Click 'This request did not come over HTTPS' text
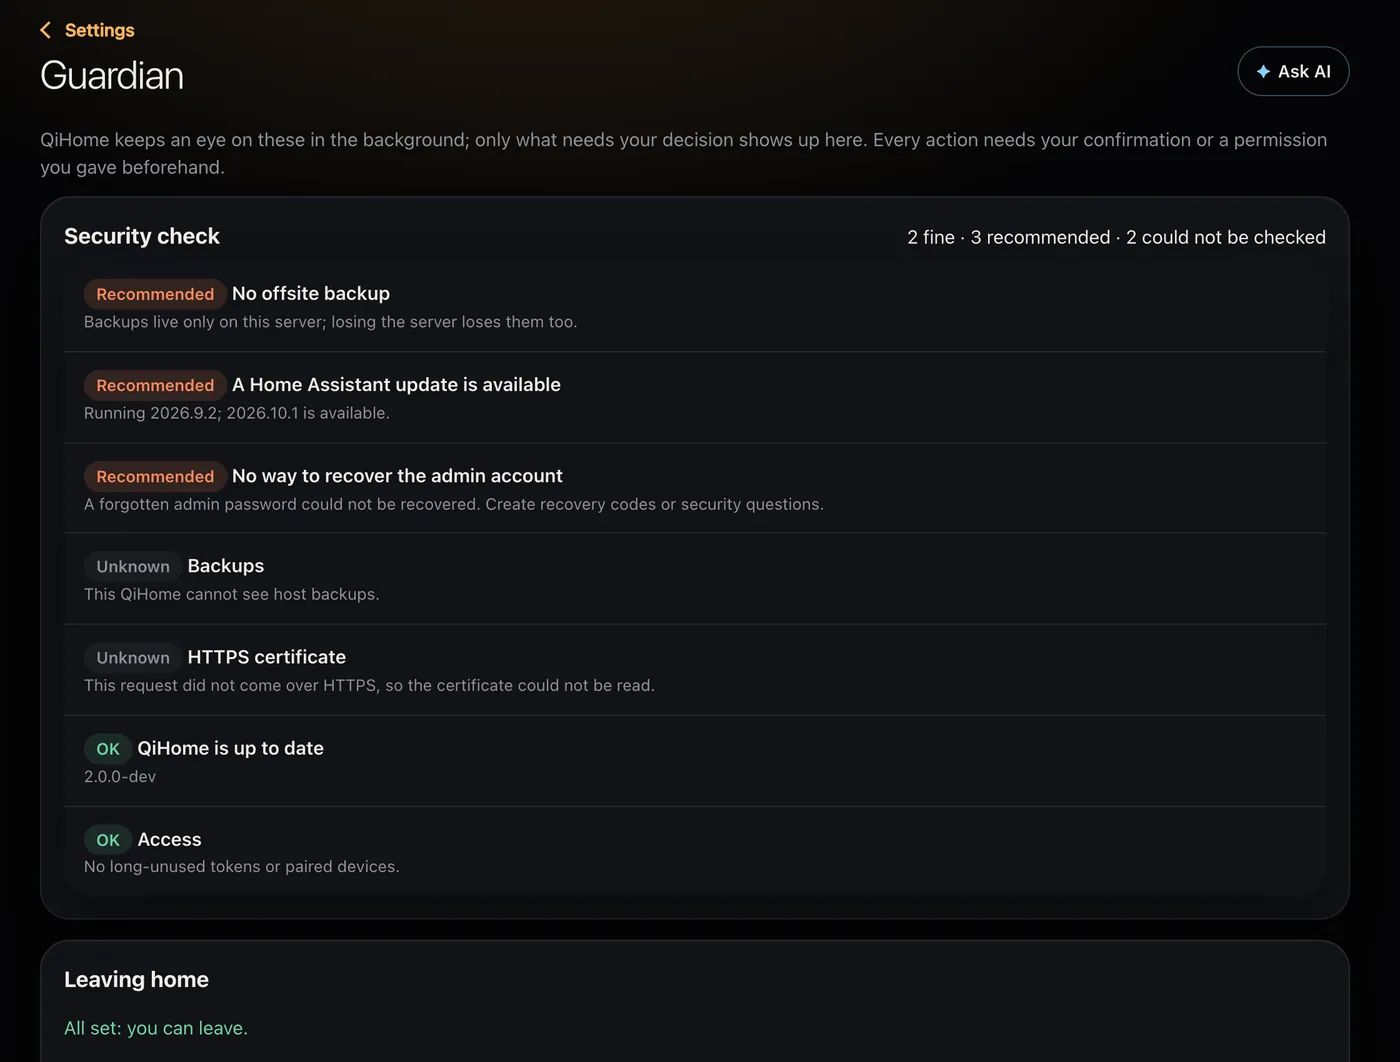This screenshot has height=1062, width=1400. [370, 686]
